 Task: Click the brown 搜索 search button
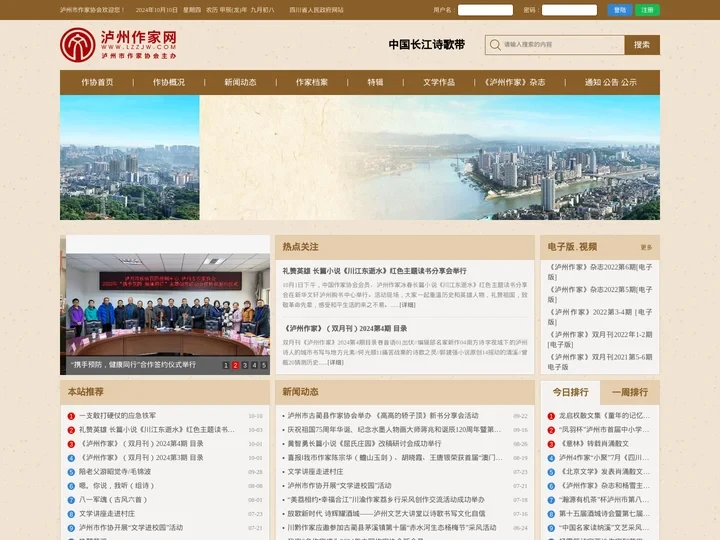[641, 45]
